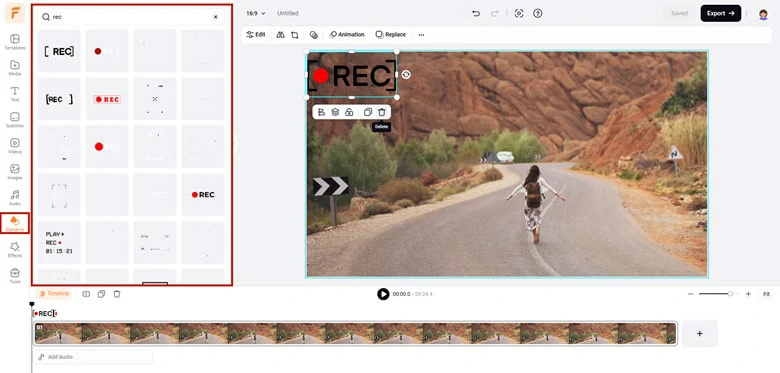The width and height of the screenshot is (780, 373).
Task: Open the Tools sidebar panel
Action: pyautogui.click(x=15, y=275)
